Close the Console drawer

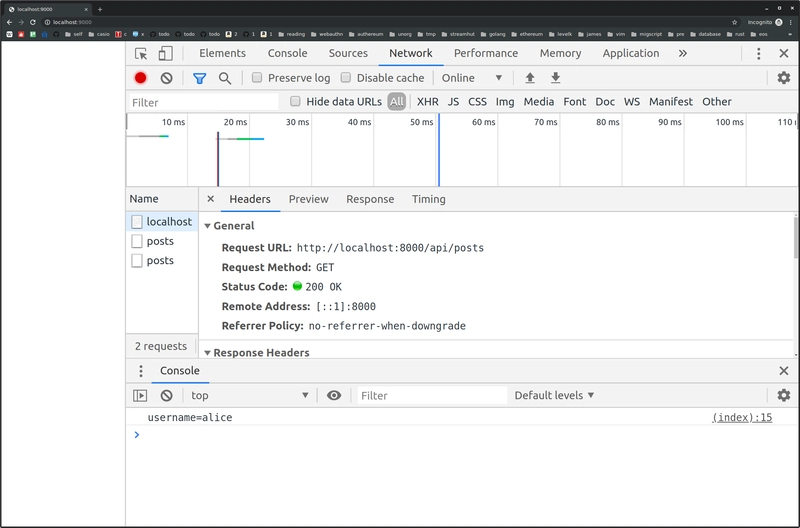pos(784,371)
